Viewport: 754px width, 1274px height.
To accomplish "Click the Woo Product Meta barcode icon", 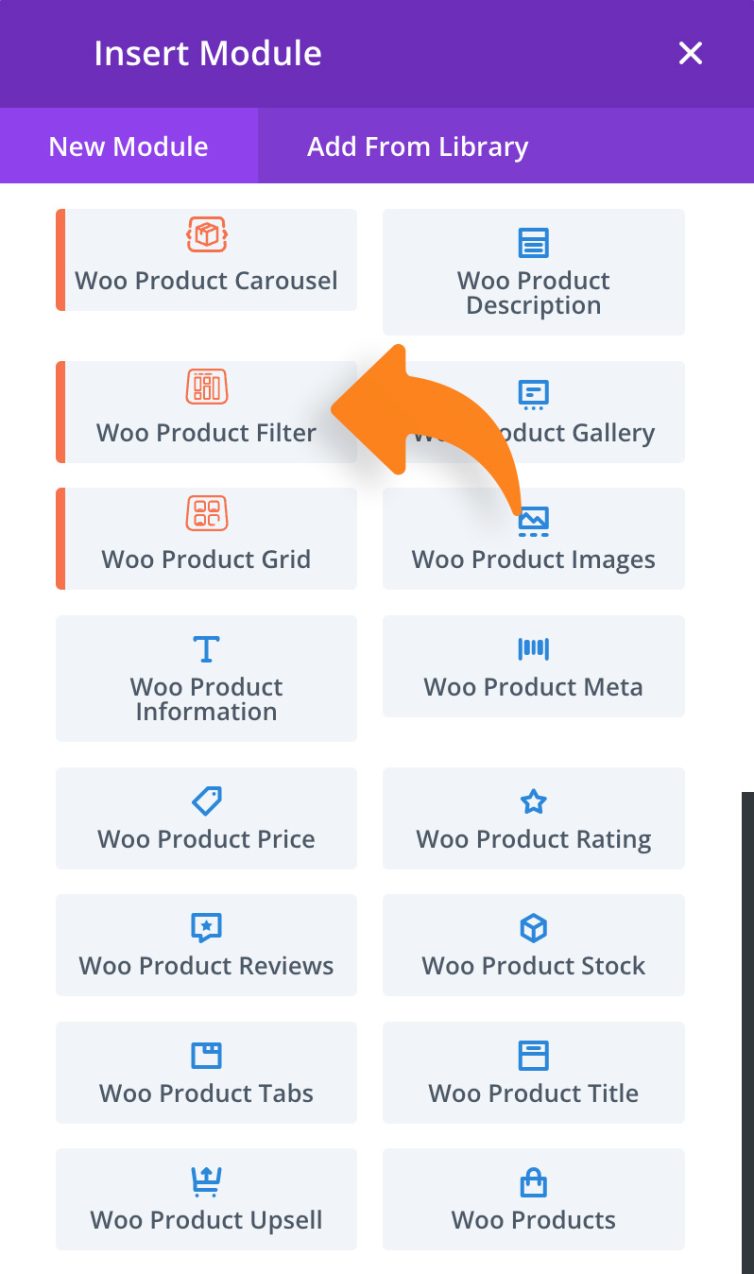I will point(533,648).
